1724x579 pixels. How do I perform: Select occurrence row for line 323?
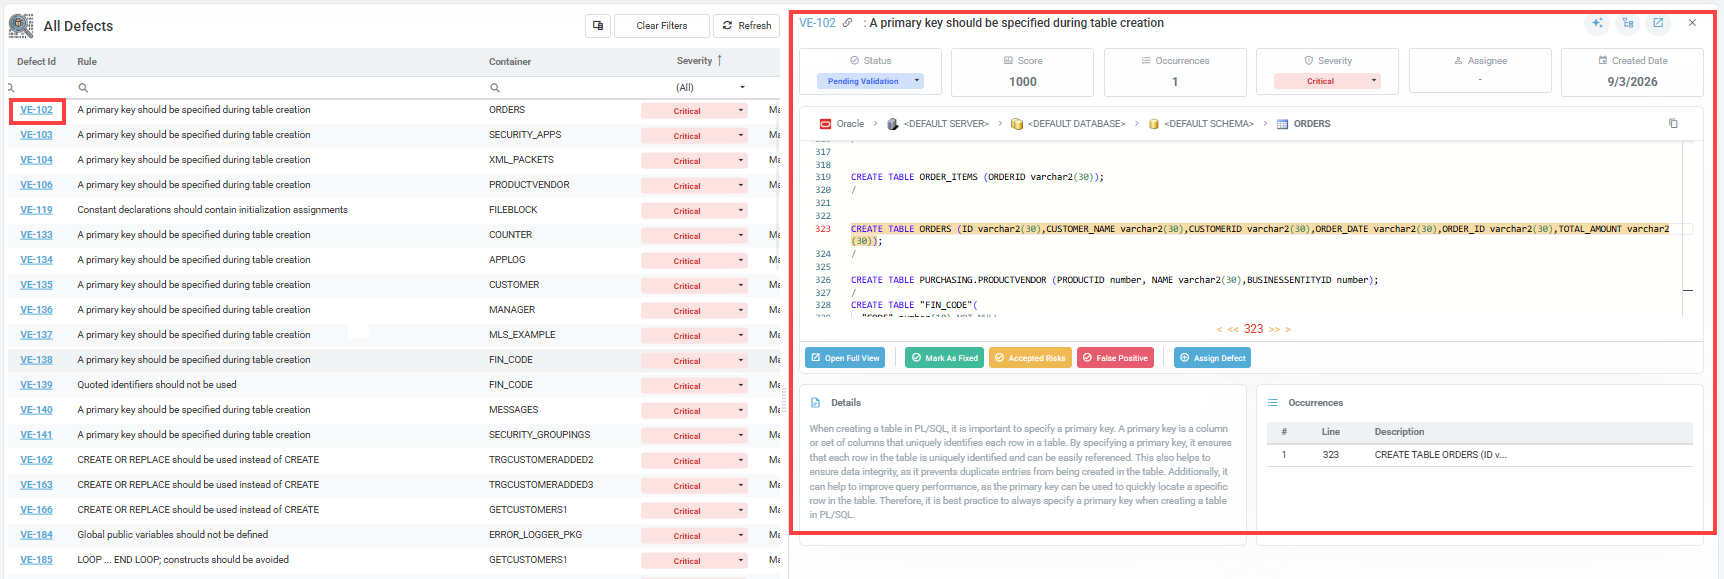point(1479,455)
